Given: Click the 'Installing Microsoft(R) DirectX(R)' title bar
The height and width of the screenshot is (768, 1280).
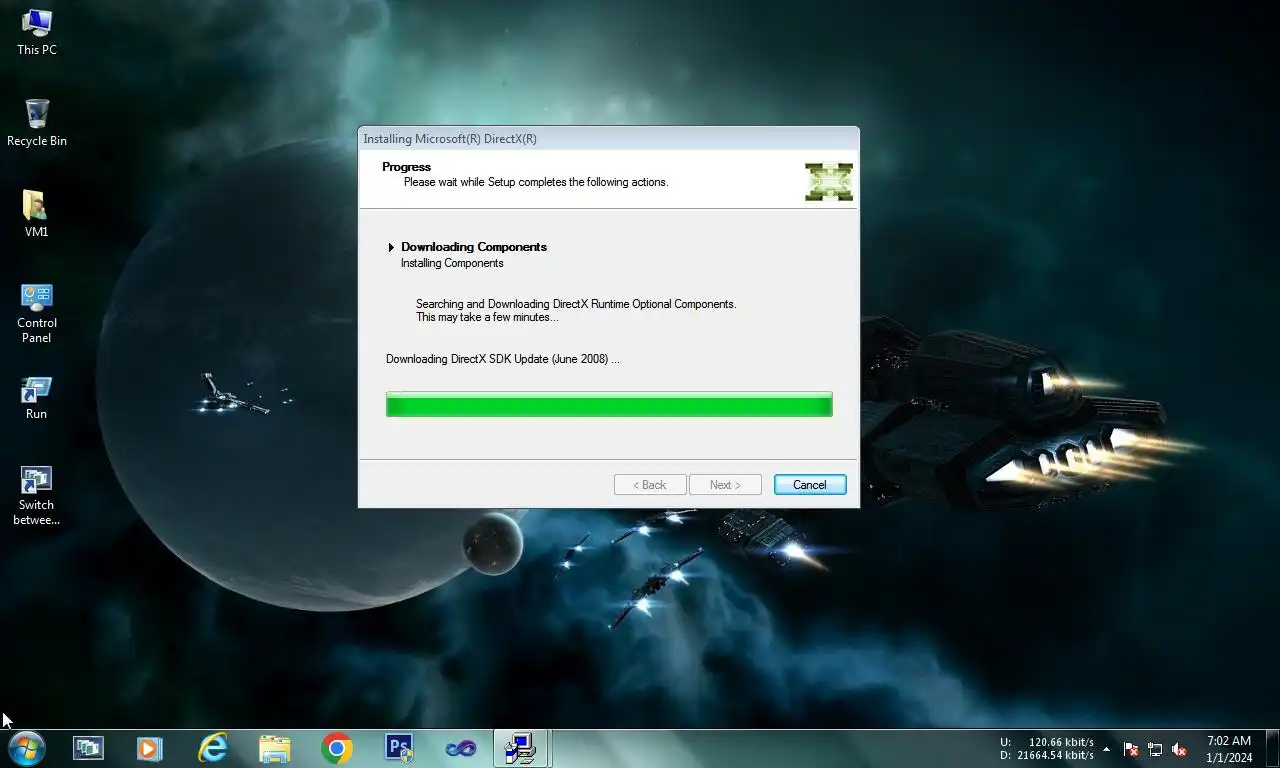Looking at the screenshot, I should 608,139.
